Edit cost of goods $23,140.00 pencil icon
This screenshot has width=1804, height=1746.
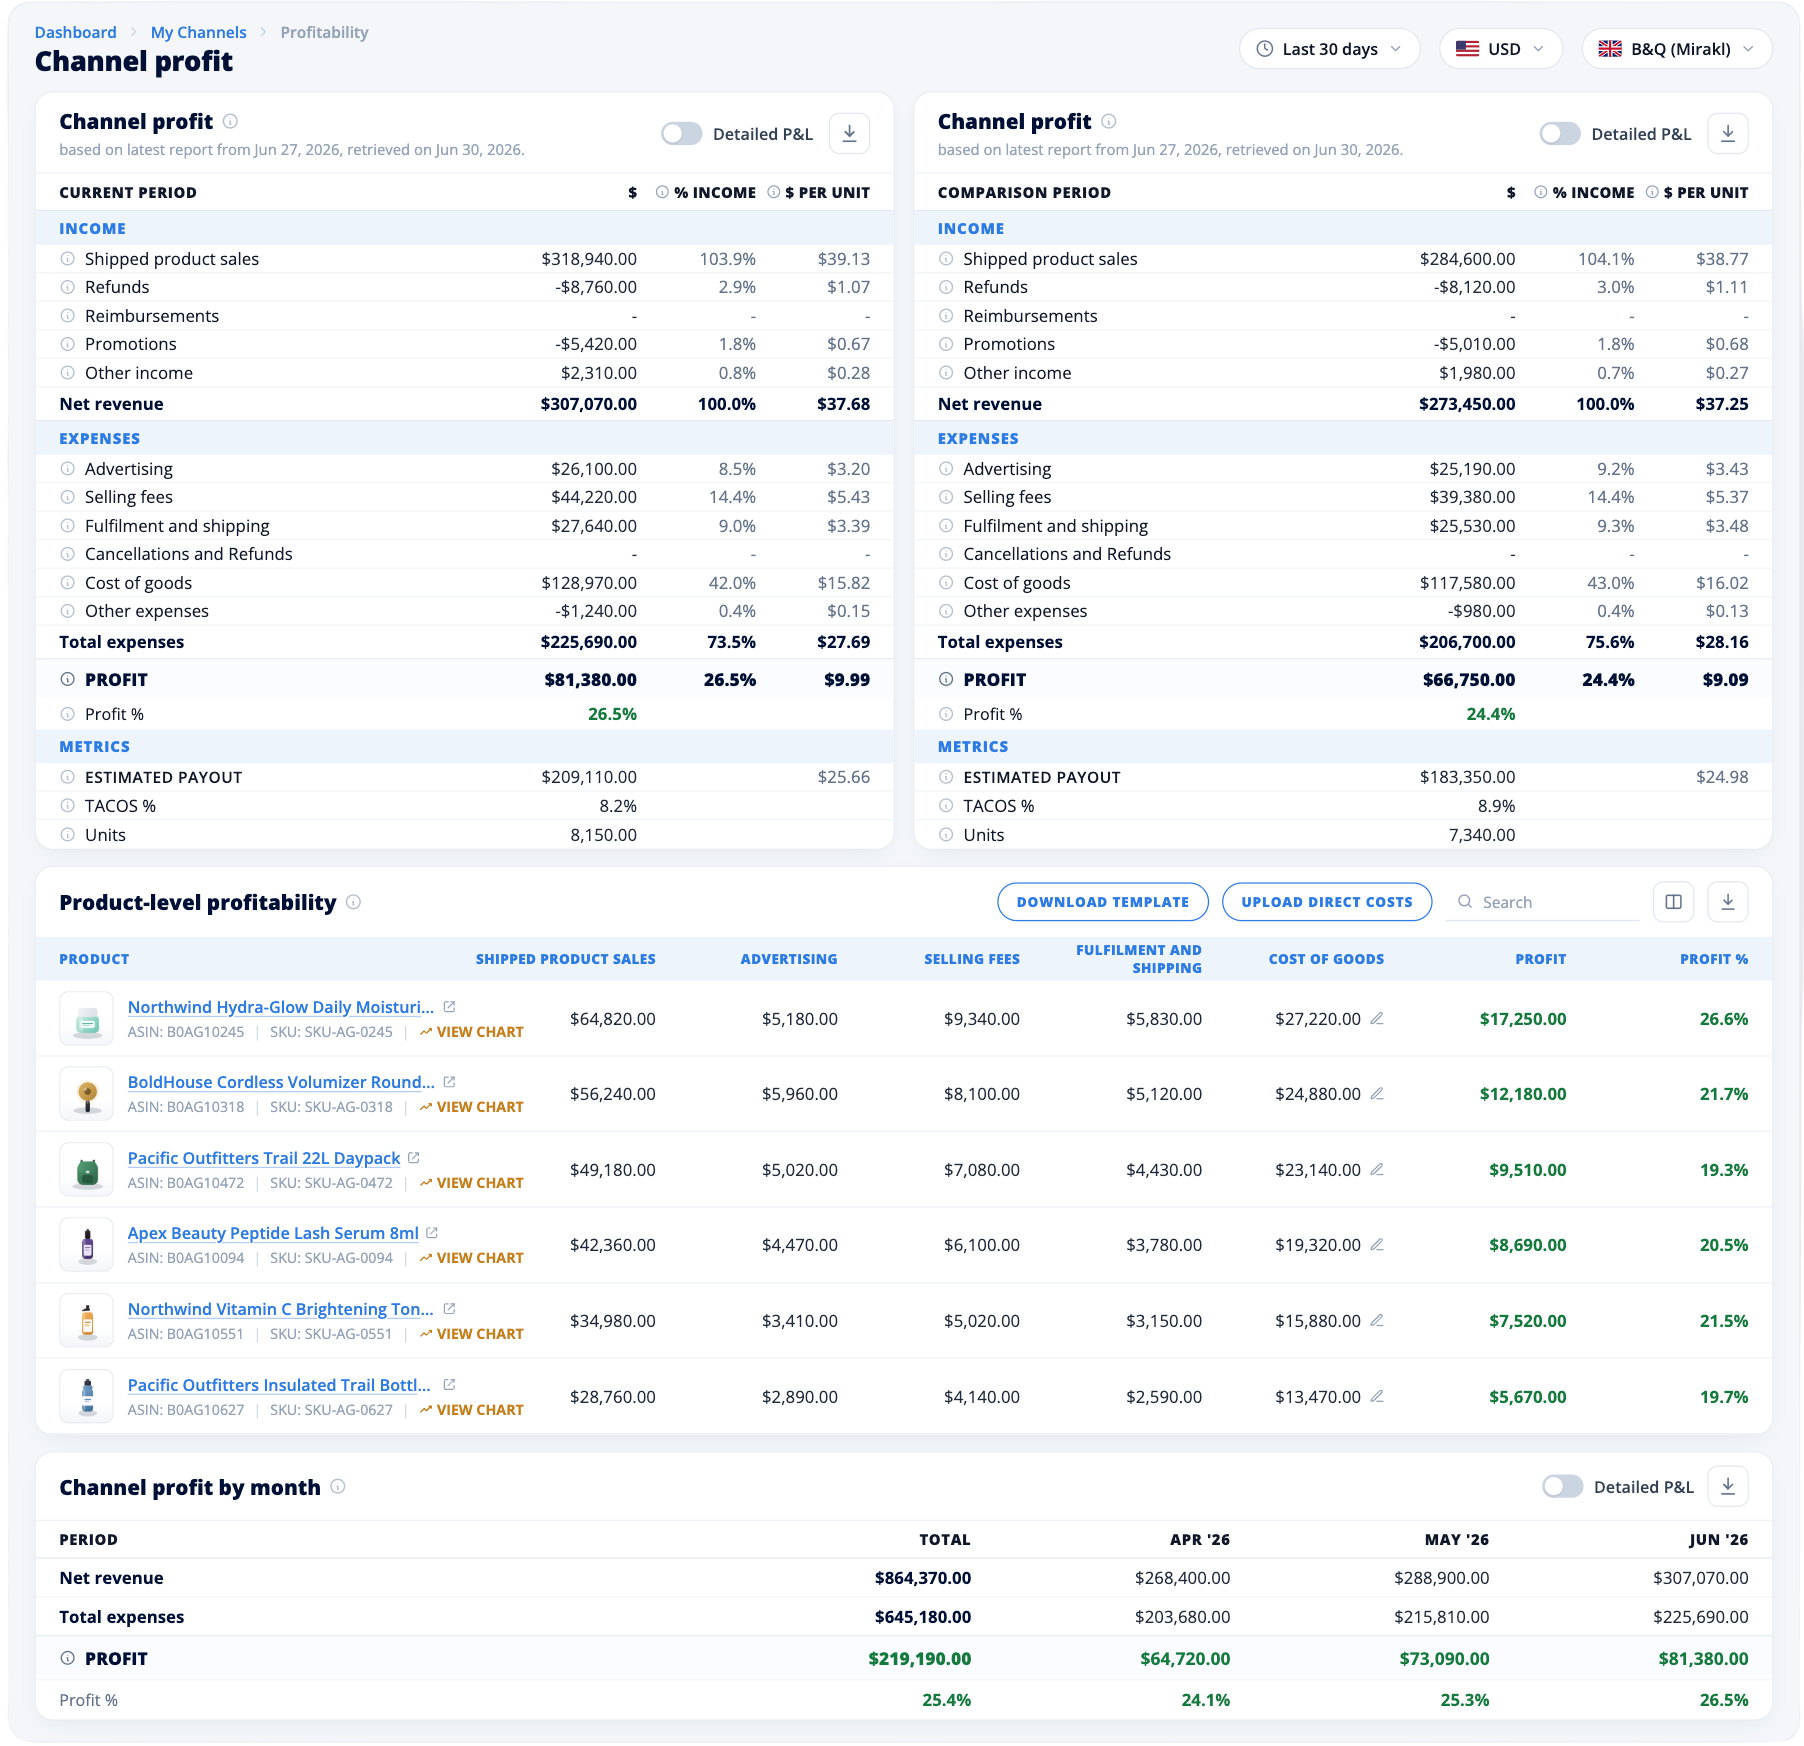click(x=1377, y=1170)
